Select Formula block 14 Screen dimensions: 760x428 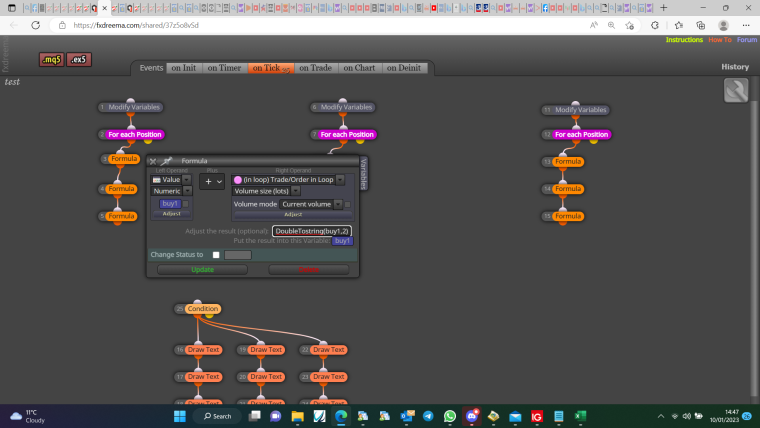(x=568, y=189)
